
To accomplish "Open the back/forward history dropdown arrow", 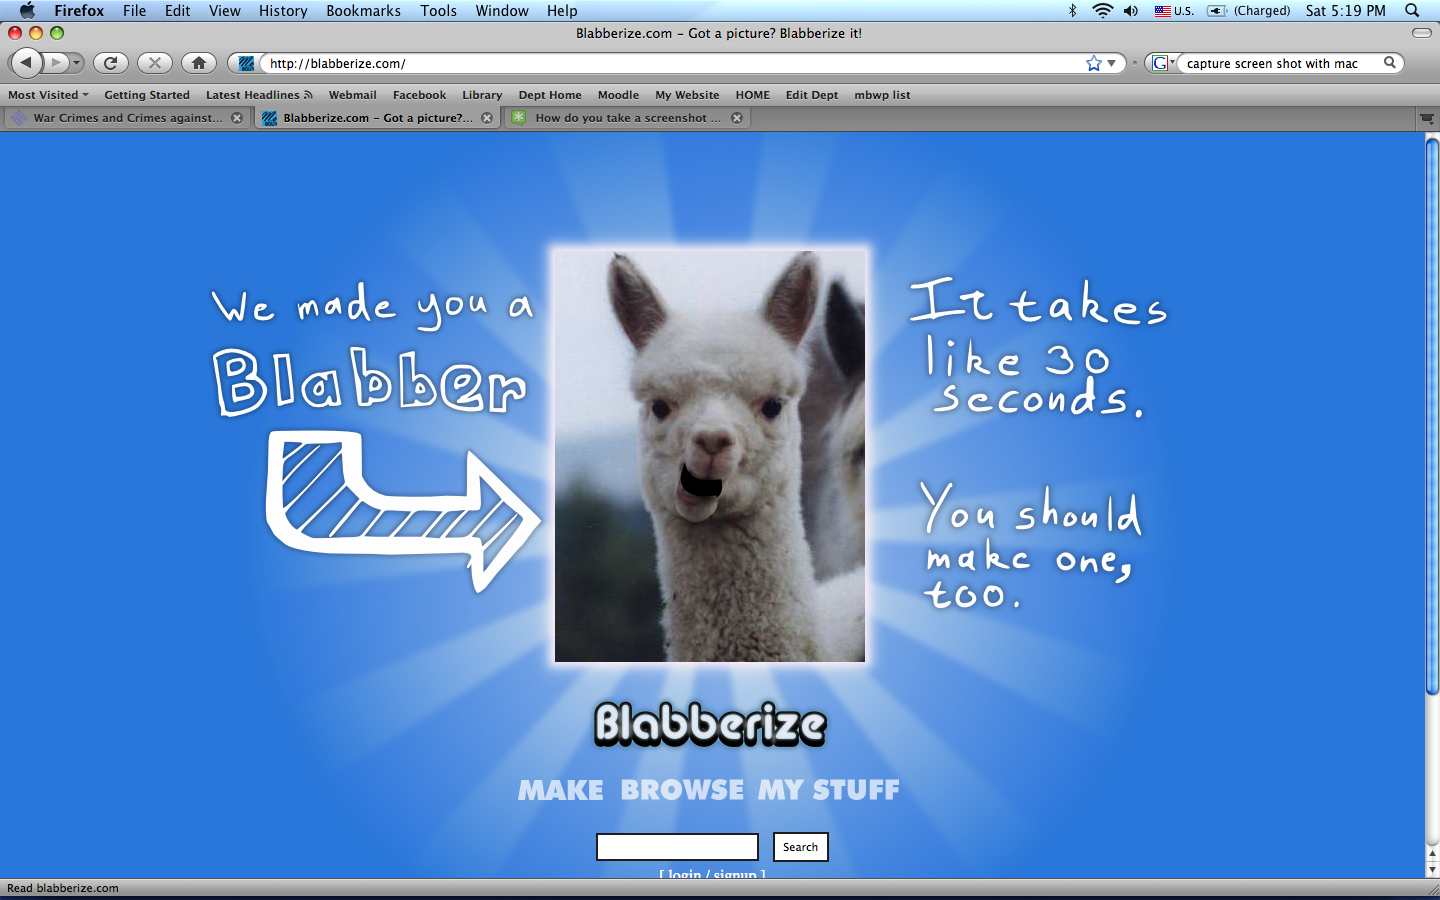I will 76,63.
